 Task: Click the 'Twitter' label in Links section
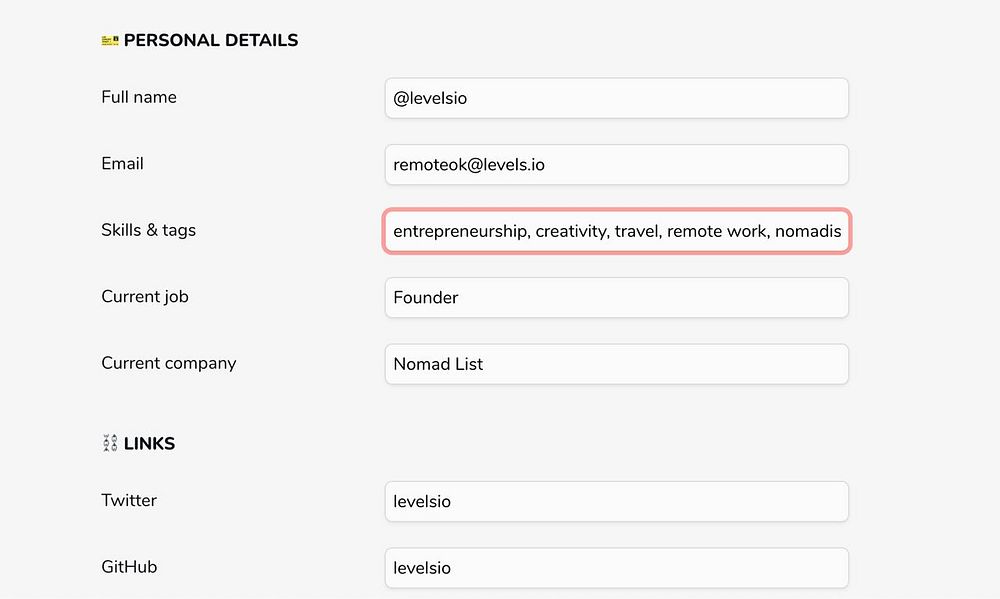click(x=129, y=501)
